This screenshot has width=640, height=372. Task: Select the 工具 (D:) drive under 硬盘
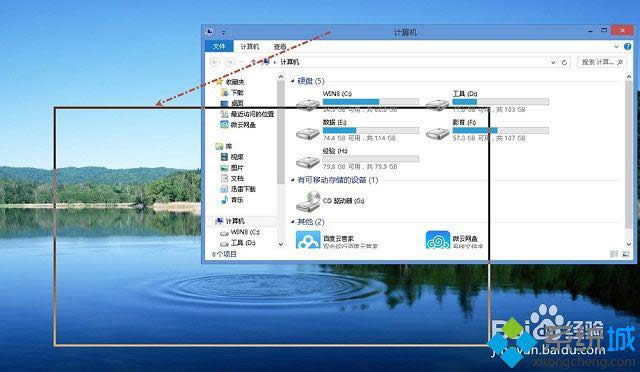(488, 101)
